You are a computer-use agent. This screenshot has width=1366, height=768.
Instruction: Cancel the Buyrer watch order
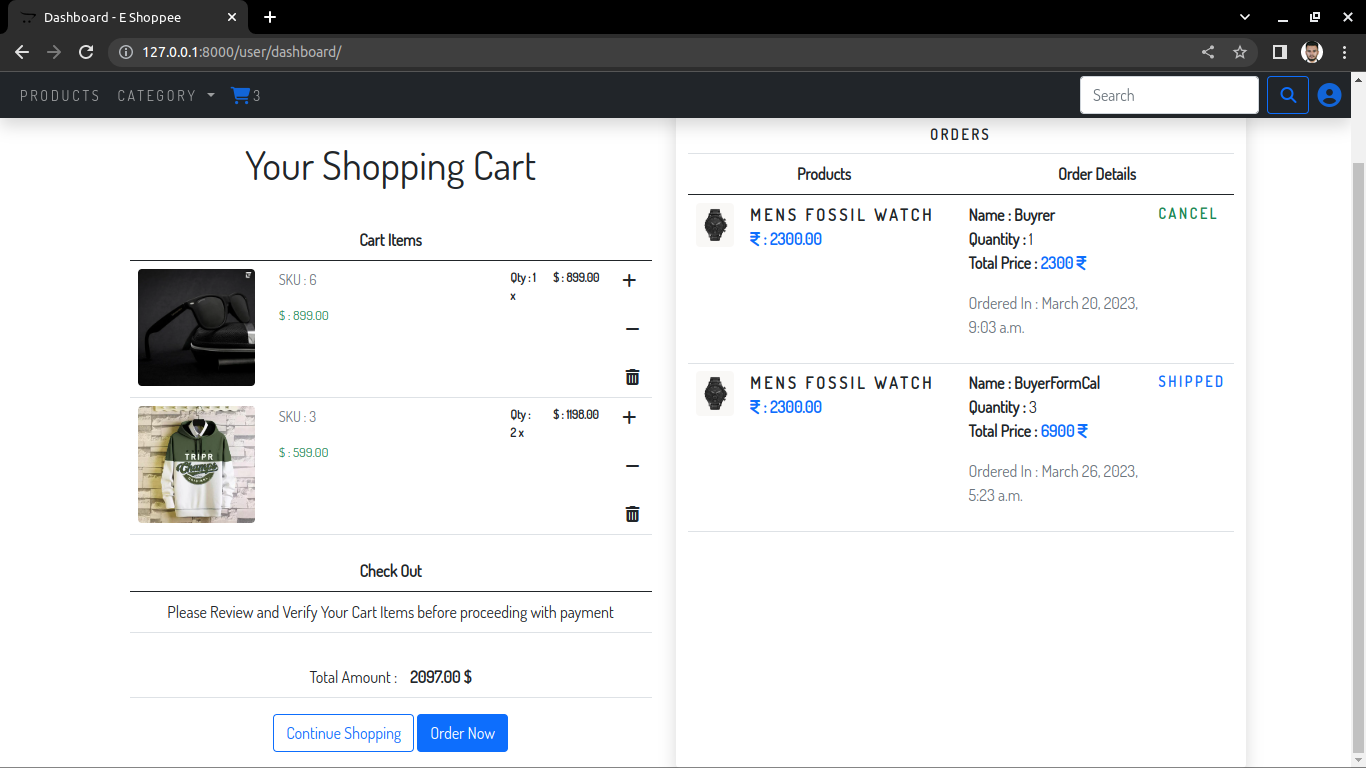tap(1188, 213)
